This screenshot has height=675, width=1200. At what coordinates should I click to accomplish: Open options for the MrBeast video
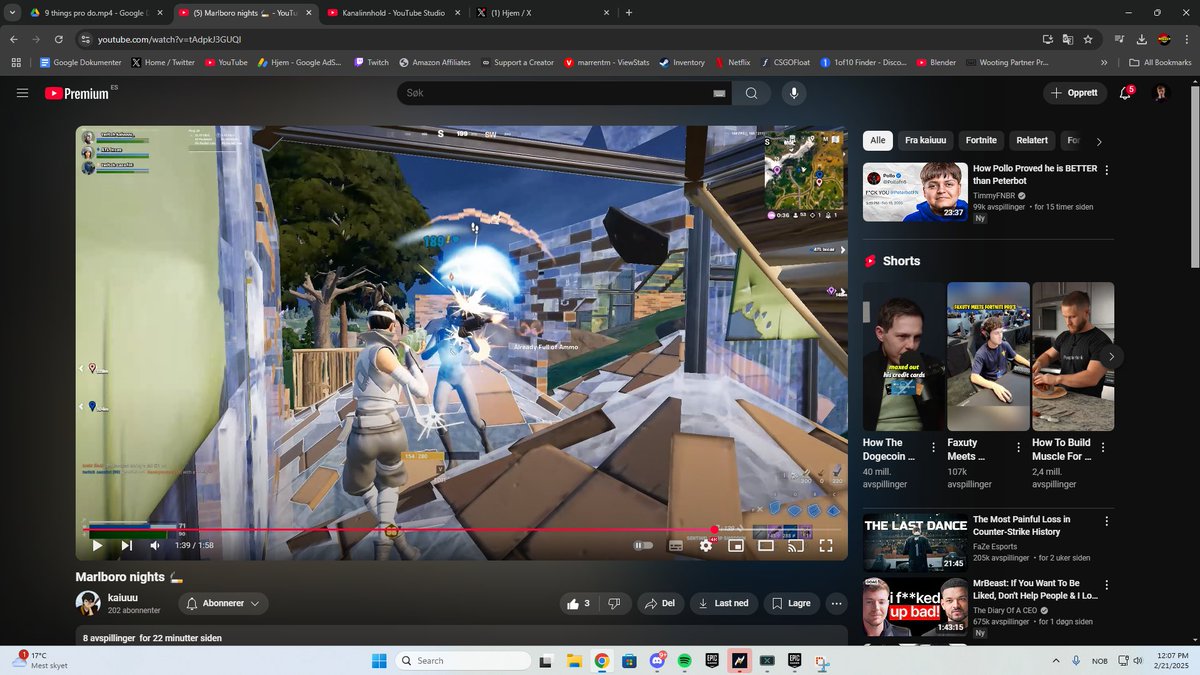[x=1106, y=584]
